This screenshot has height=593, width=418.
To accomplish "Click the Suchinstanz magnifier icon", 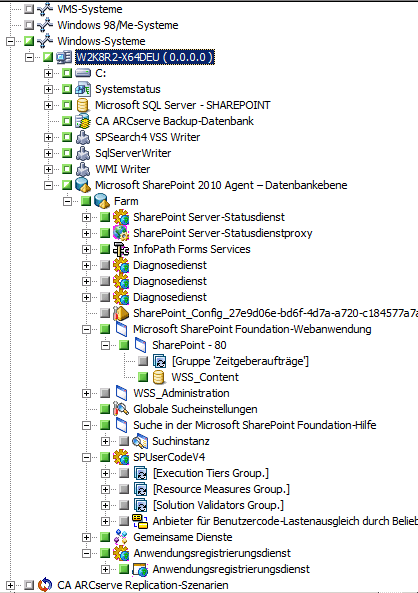I will (140, 441).
